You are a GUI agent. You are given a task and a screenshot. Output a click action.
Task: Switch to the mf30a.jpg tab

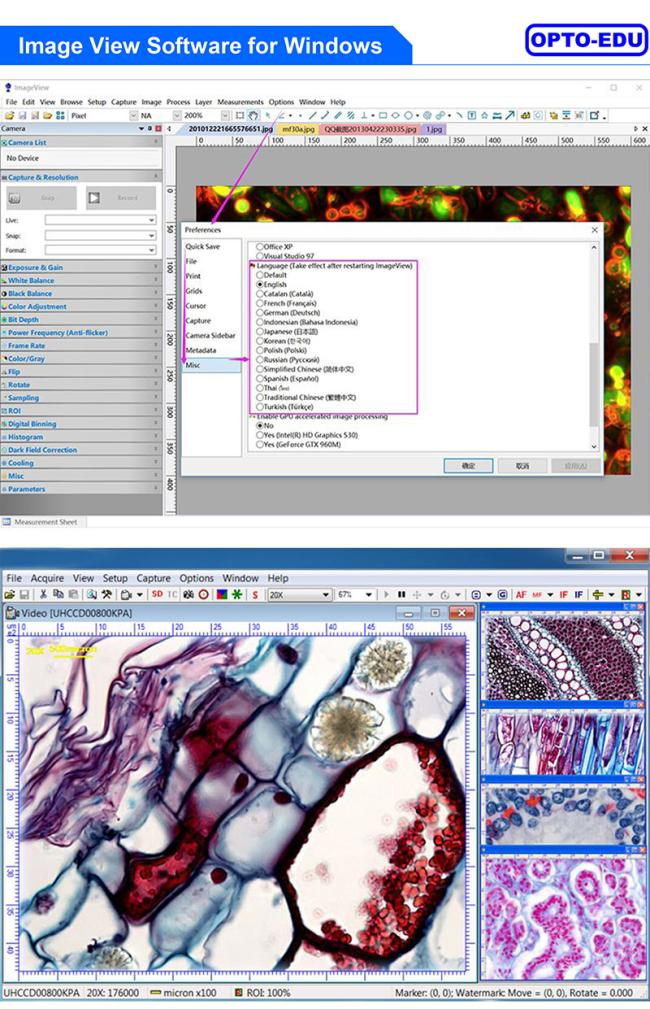297,129
